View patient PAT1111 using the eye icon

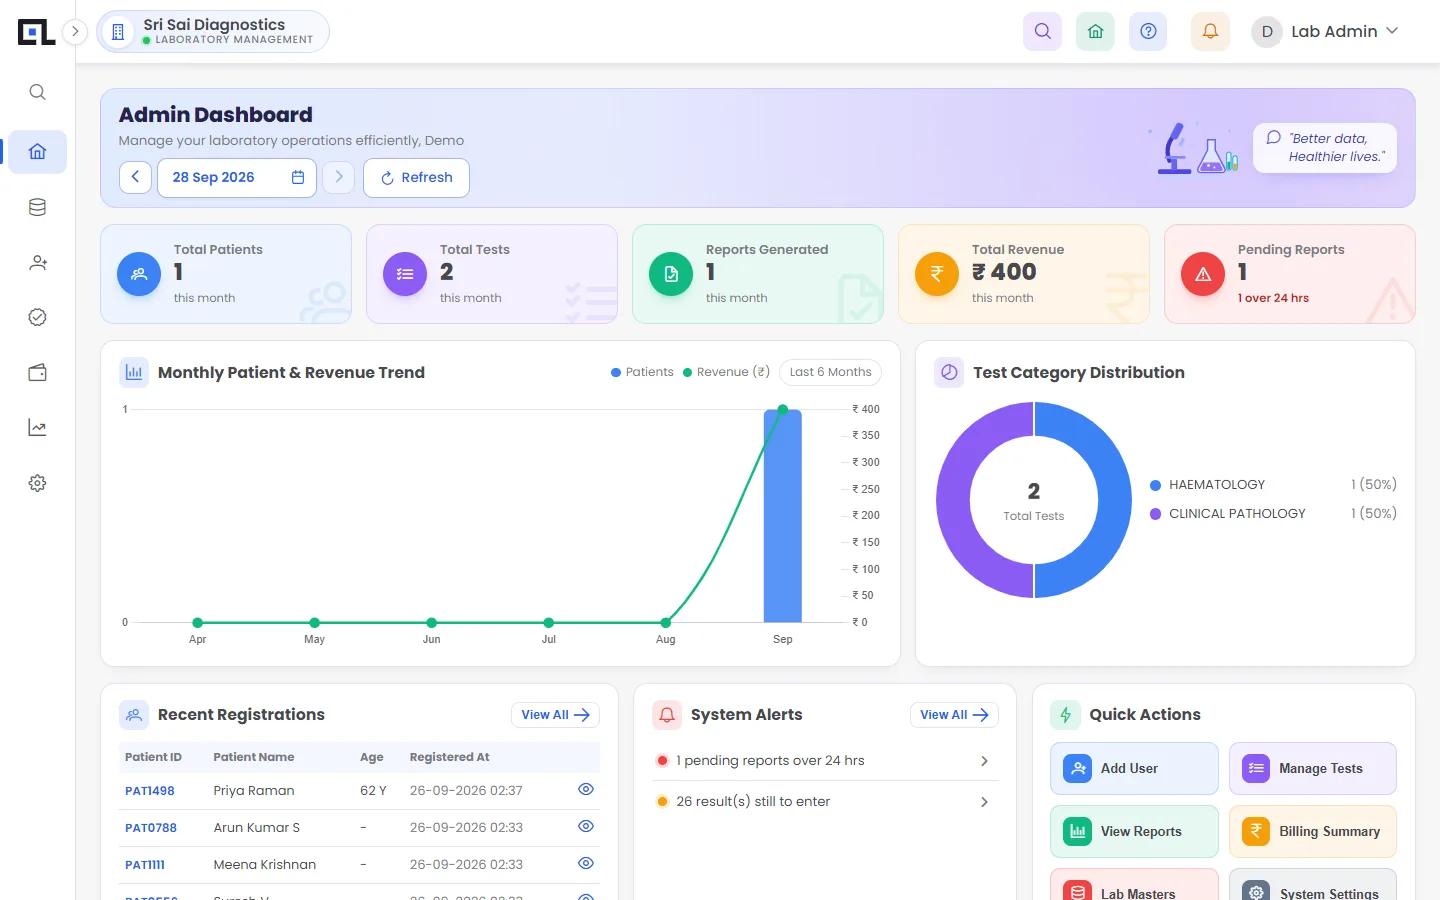coord(586,863)
